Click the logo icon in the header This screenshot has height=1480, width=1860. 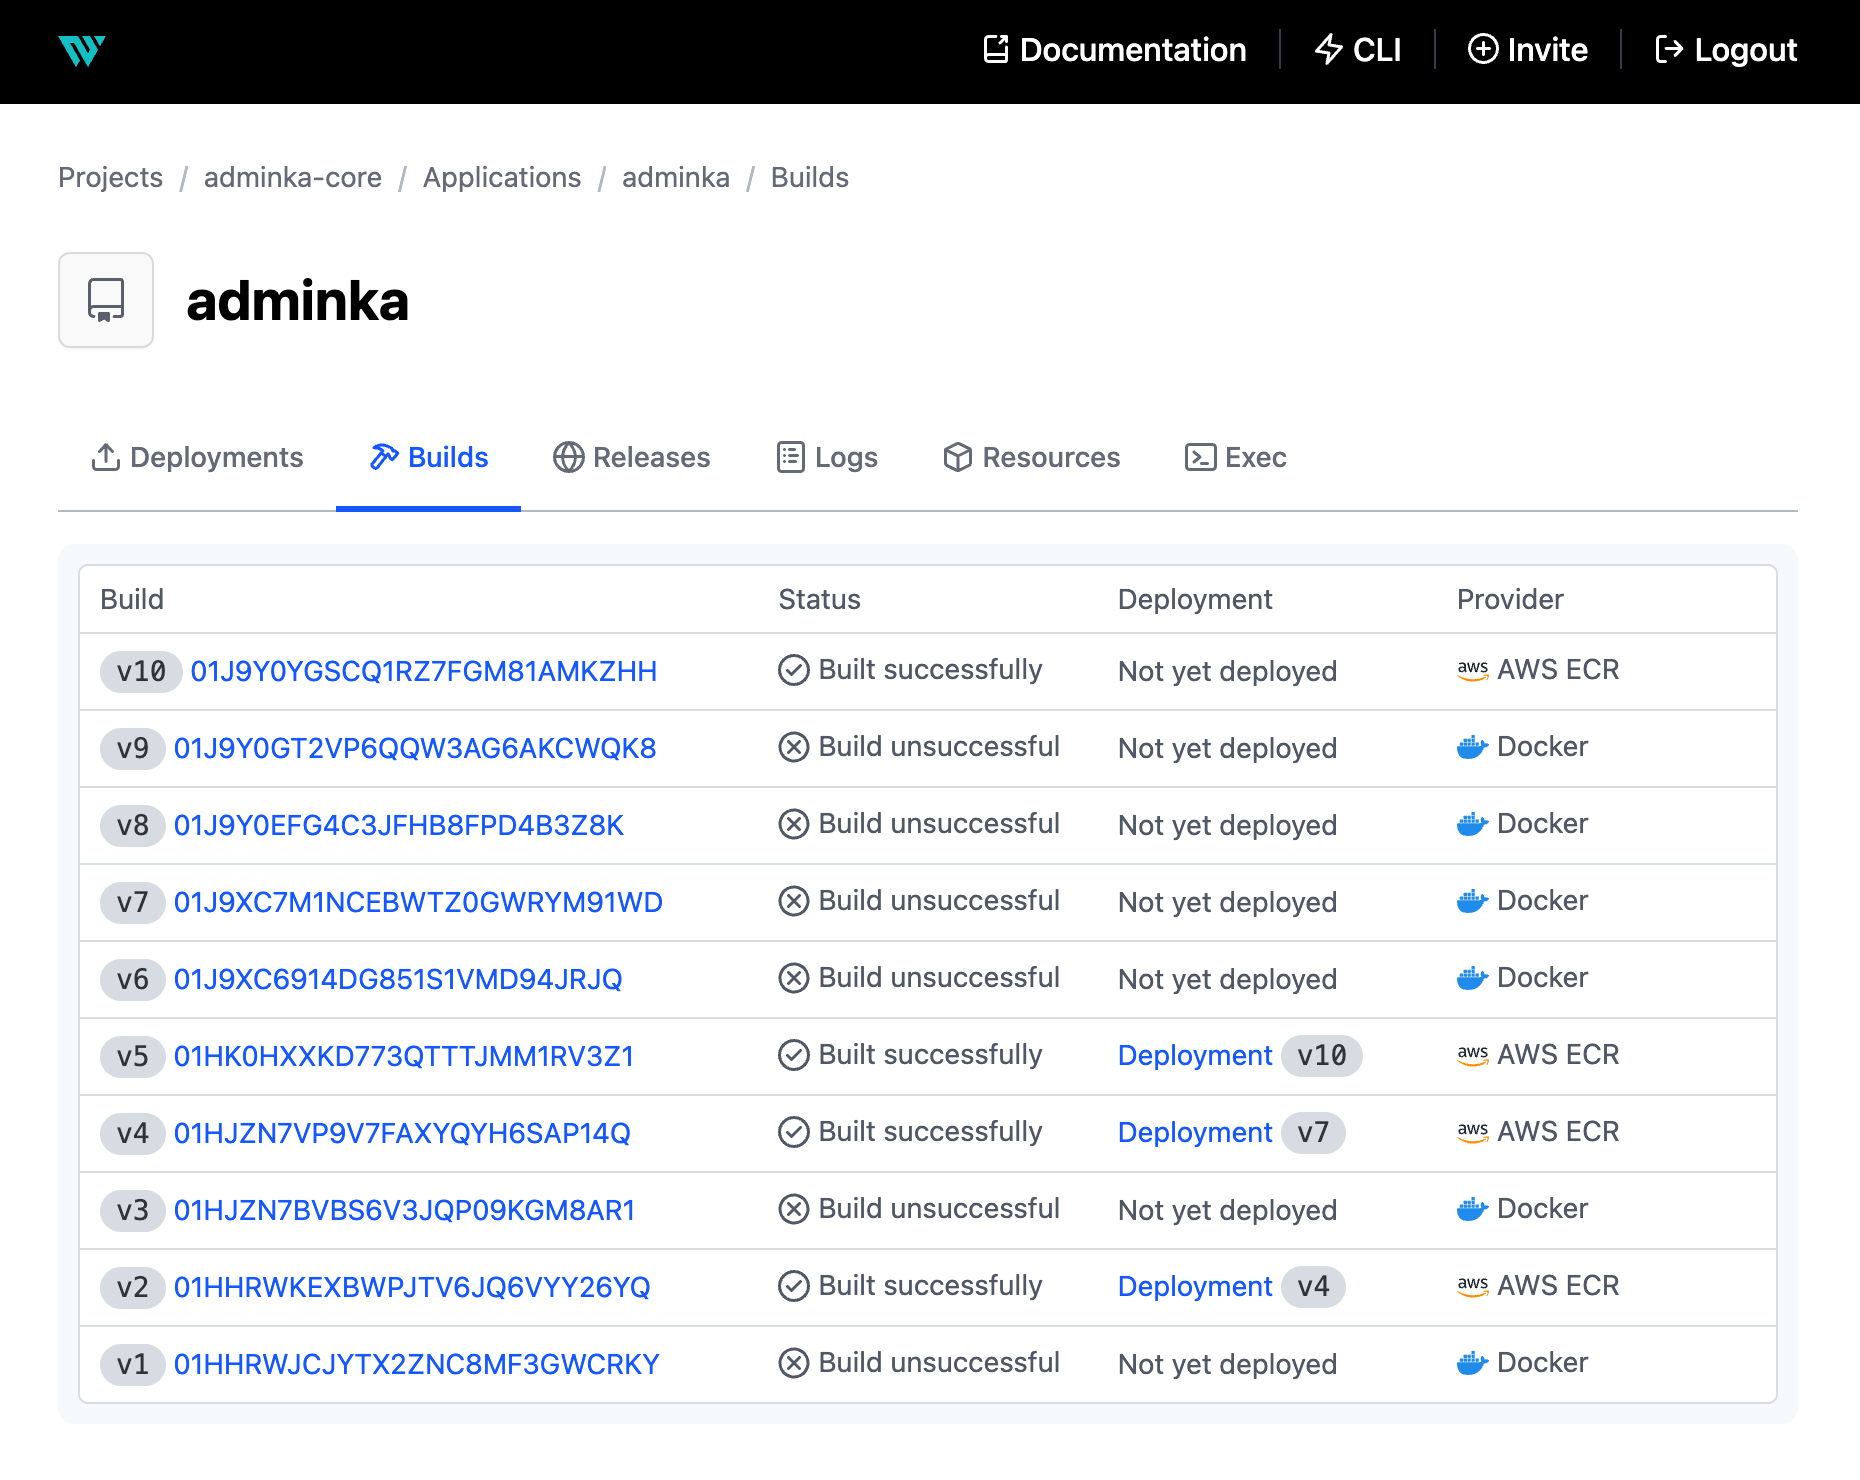(x=82, y=50)
